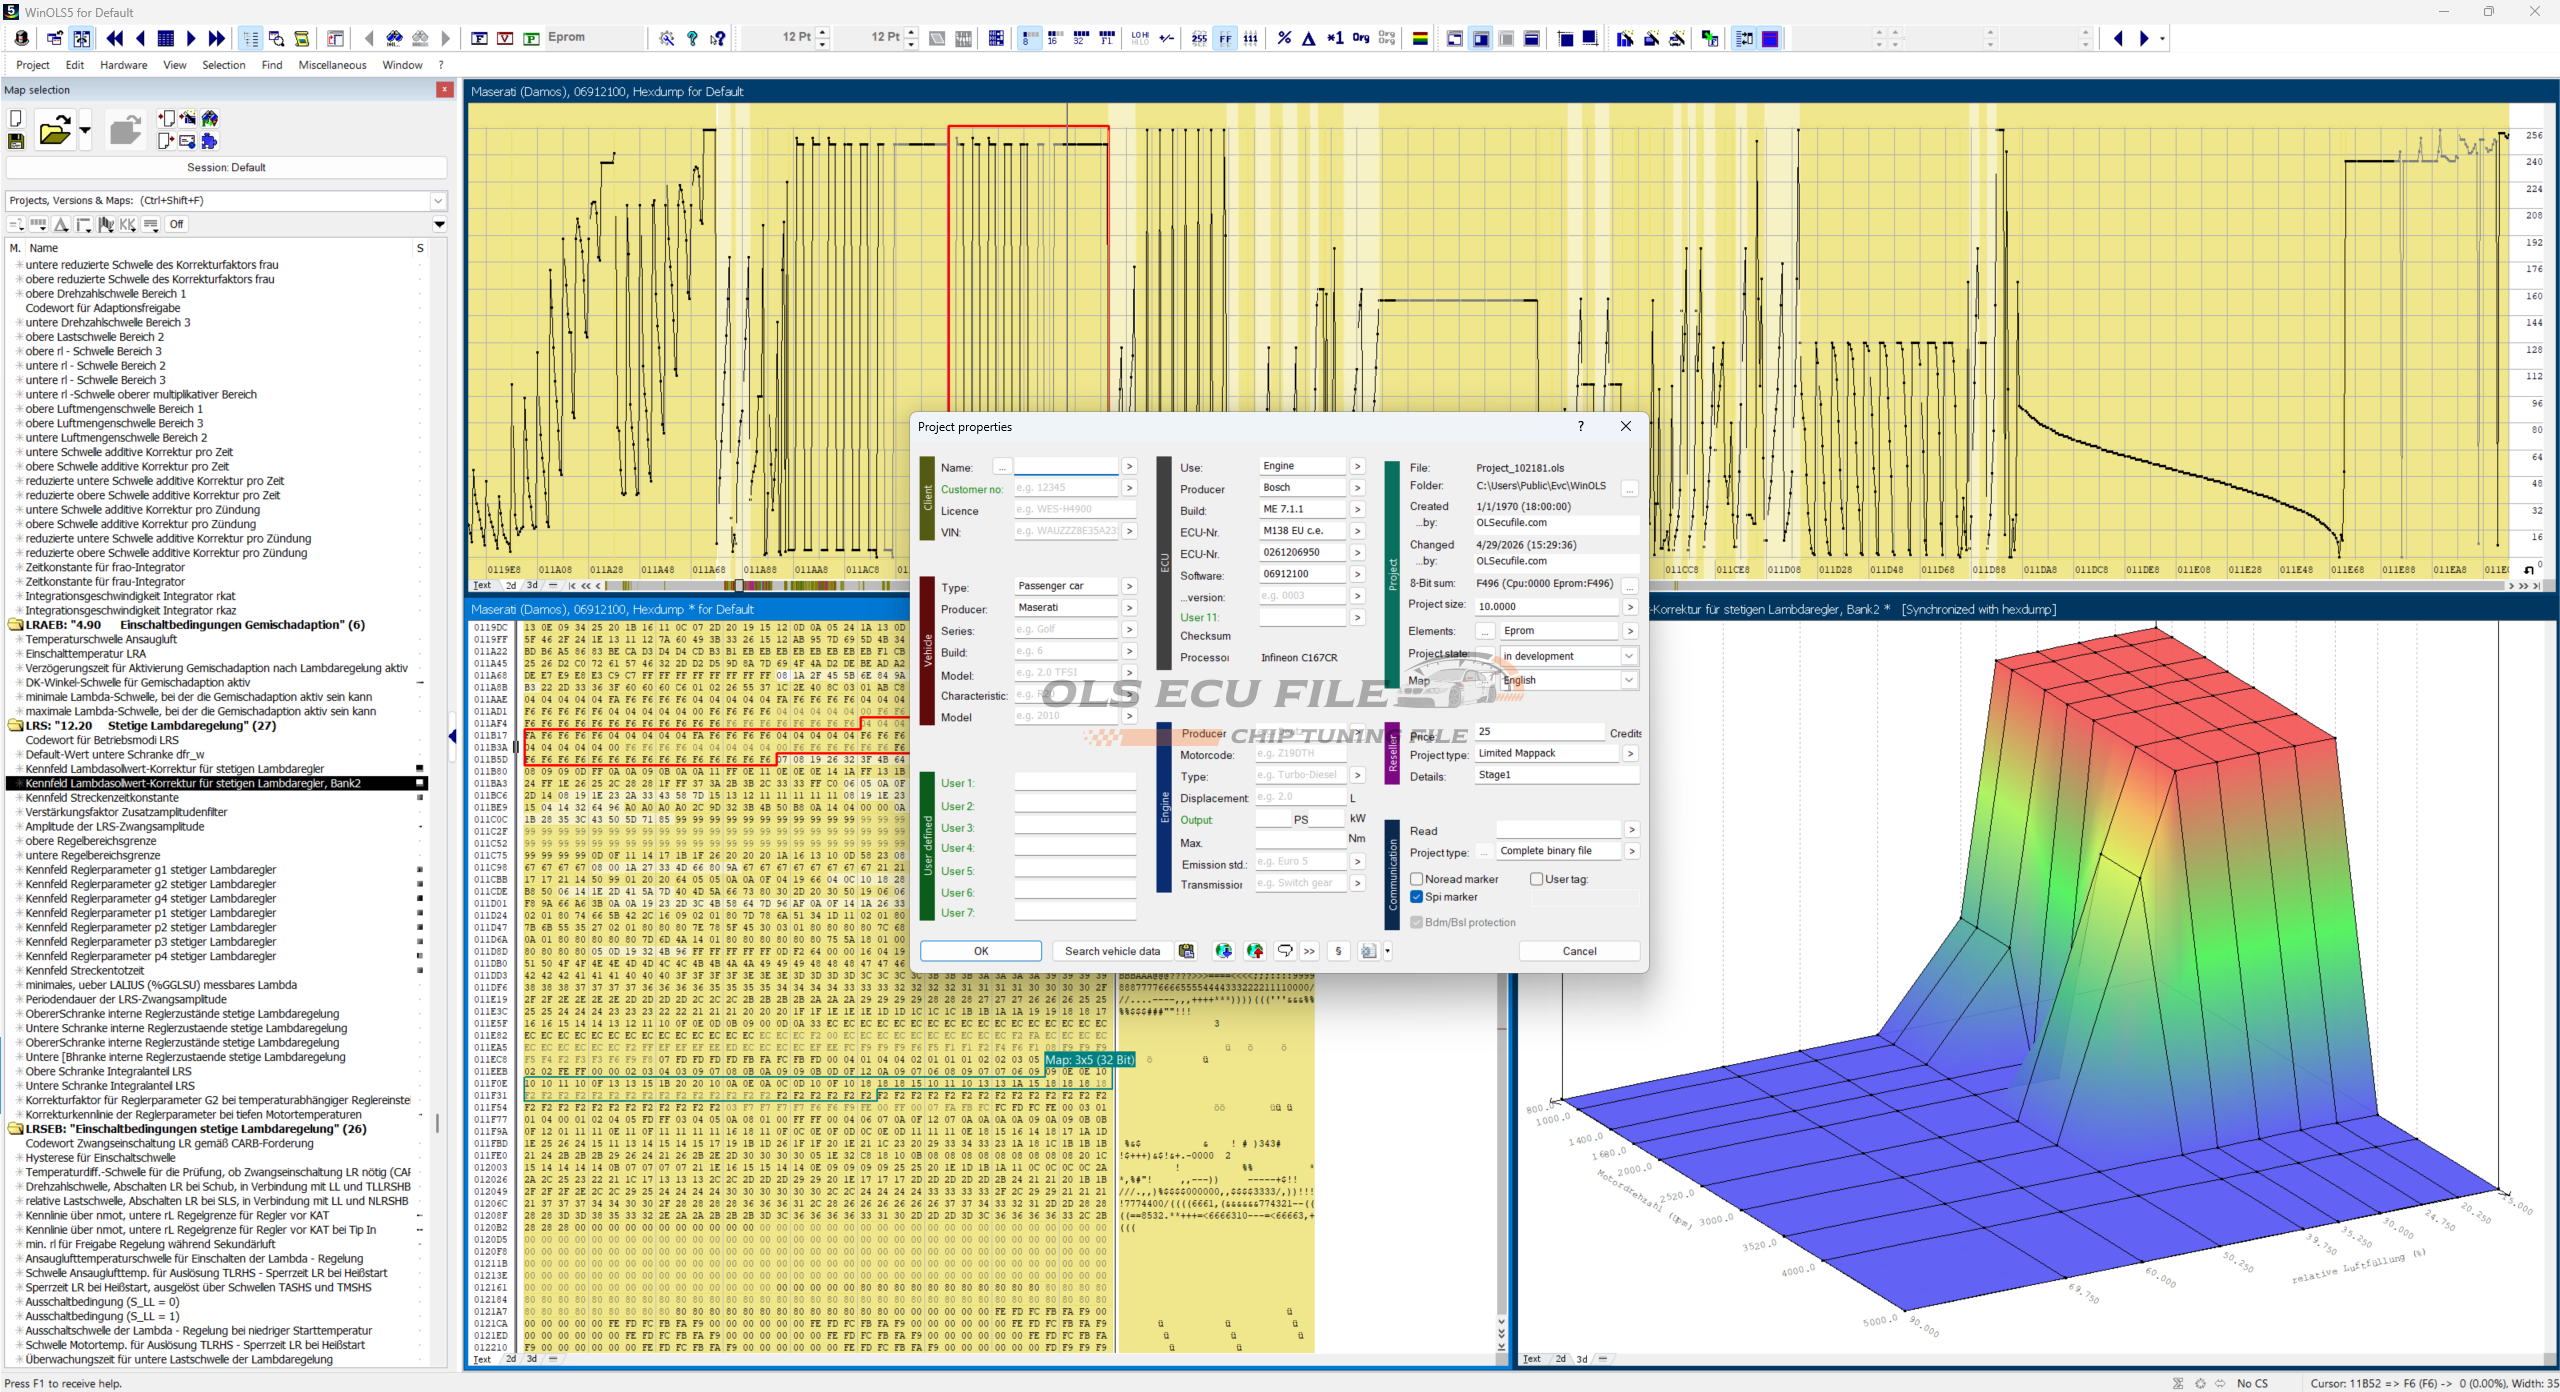The height and width of the screenshot is (1392, 2560).
Task: Click the context help pointer icon
Action: [x=718, y=38]
